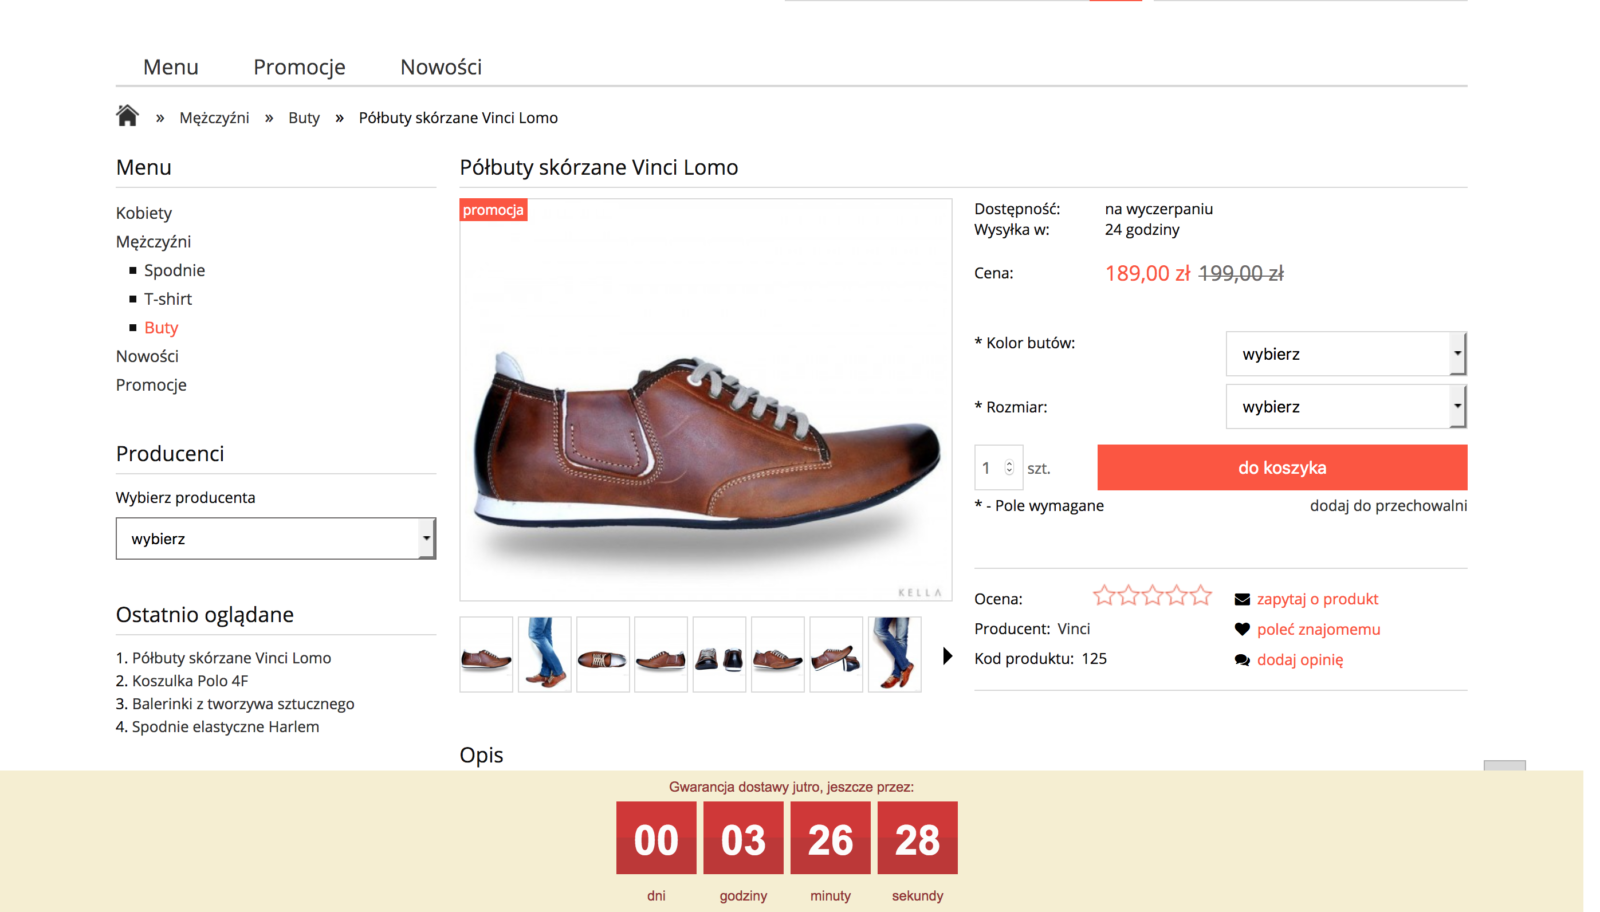Viewport: 1600px width, 912px height.
Task: Rate the product with the first star
Action: [1104, 596]
